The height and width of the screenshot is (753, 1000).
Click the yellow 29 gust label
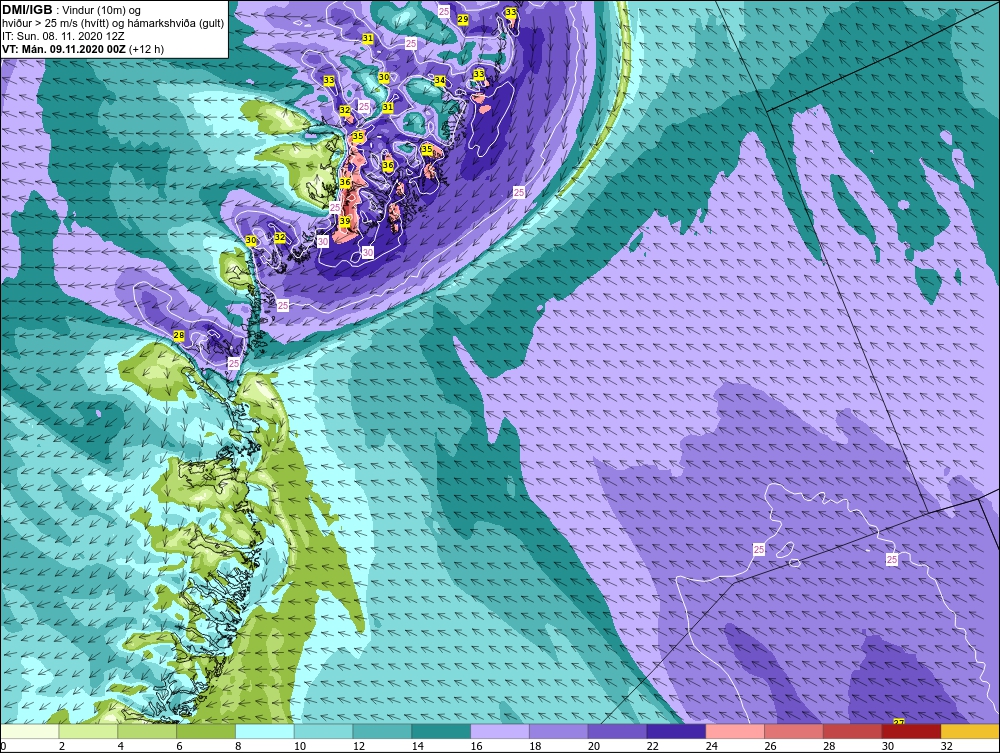pyautogui.click(x=463, y=20)
